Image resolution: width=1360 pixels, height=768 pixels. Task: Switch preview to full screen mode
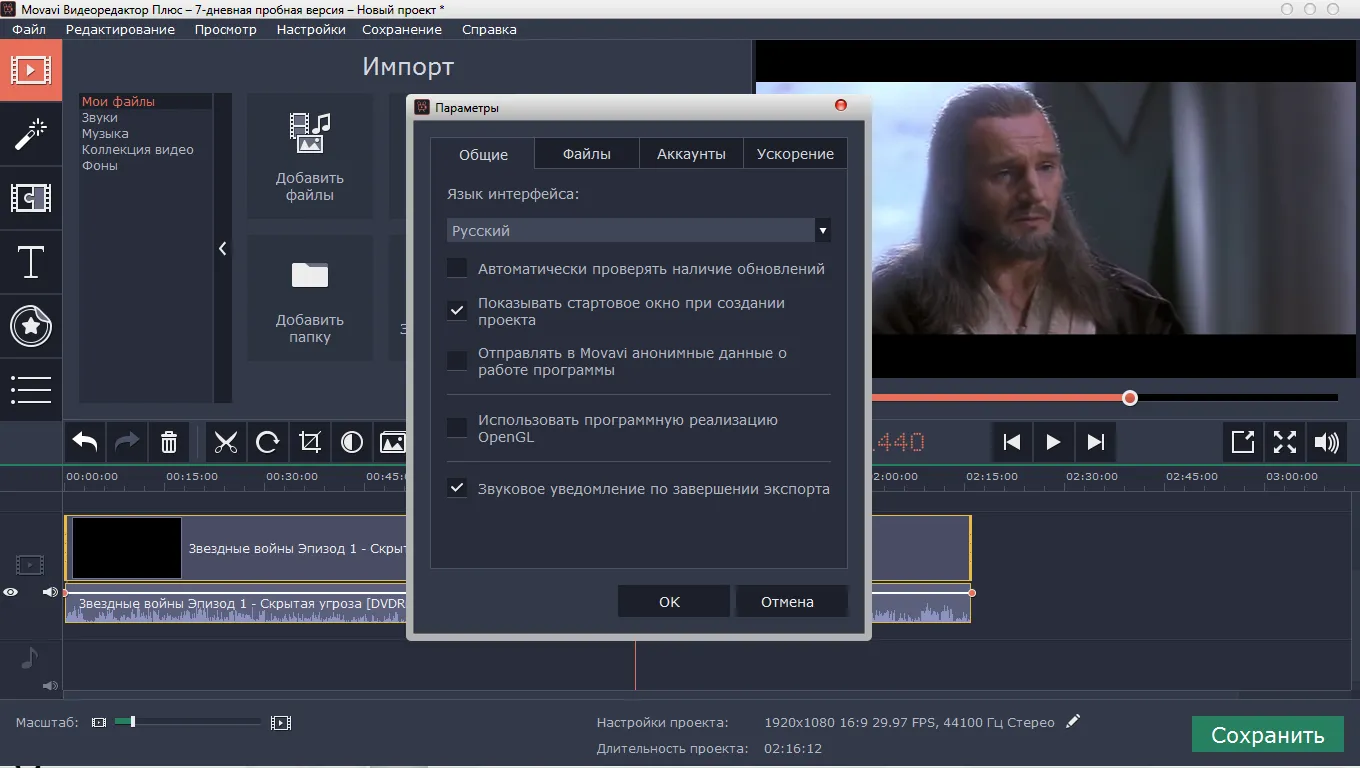(1285, 442)
